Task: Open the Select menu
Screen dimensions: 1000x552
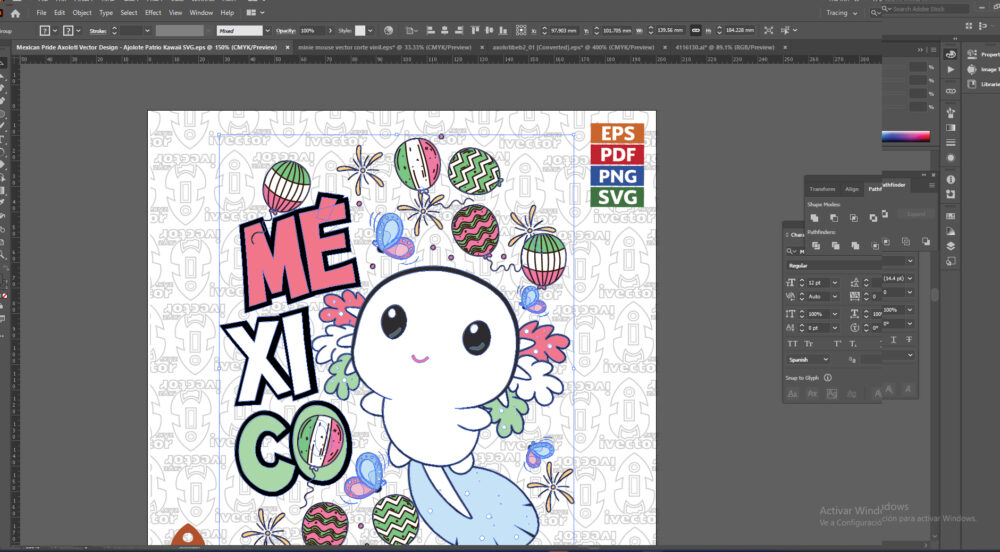Action: click(129, 13)
